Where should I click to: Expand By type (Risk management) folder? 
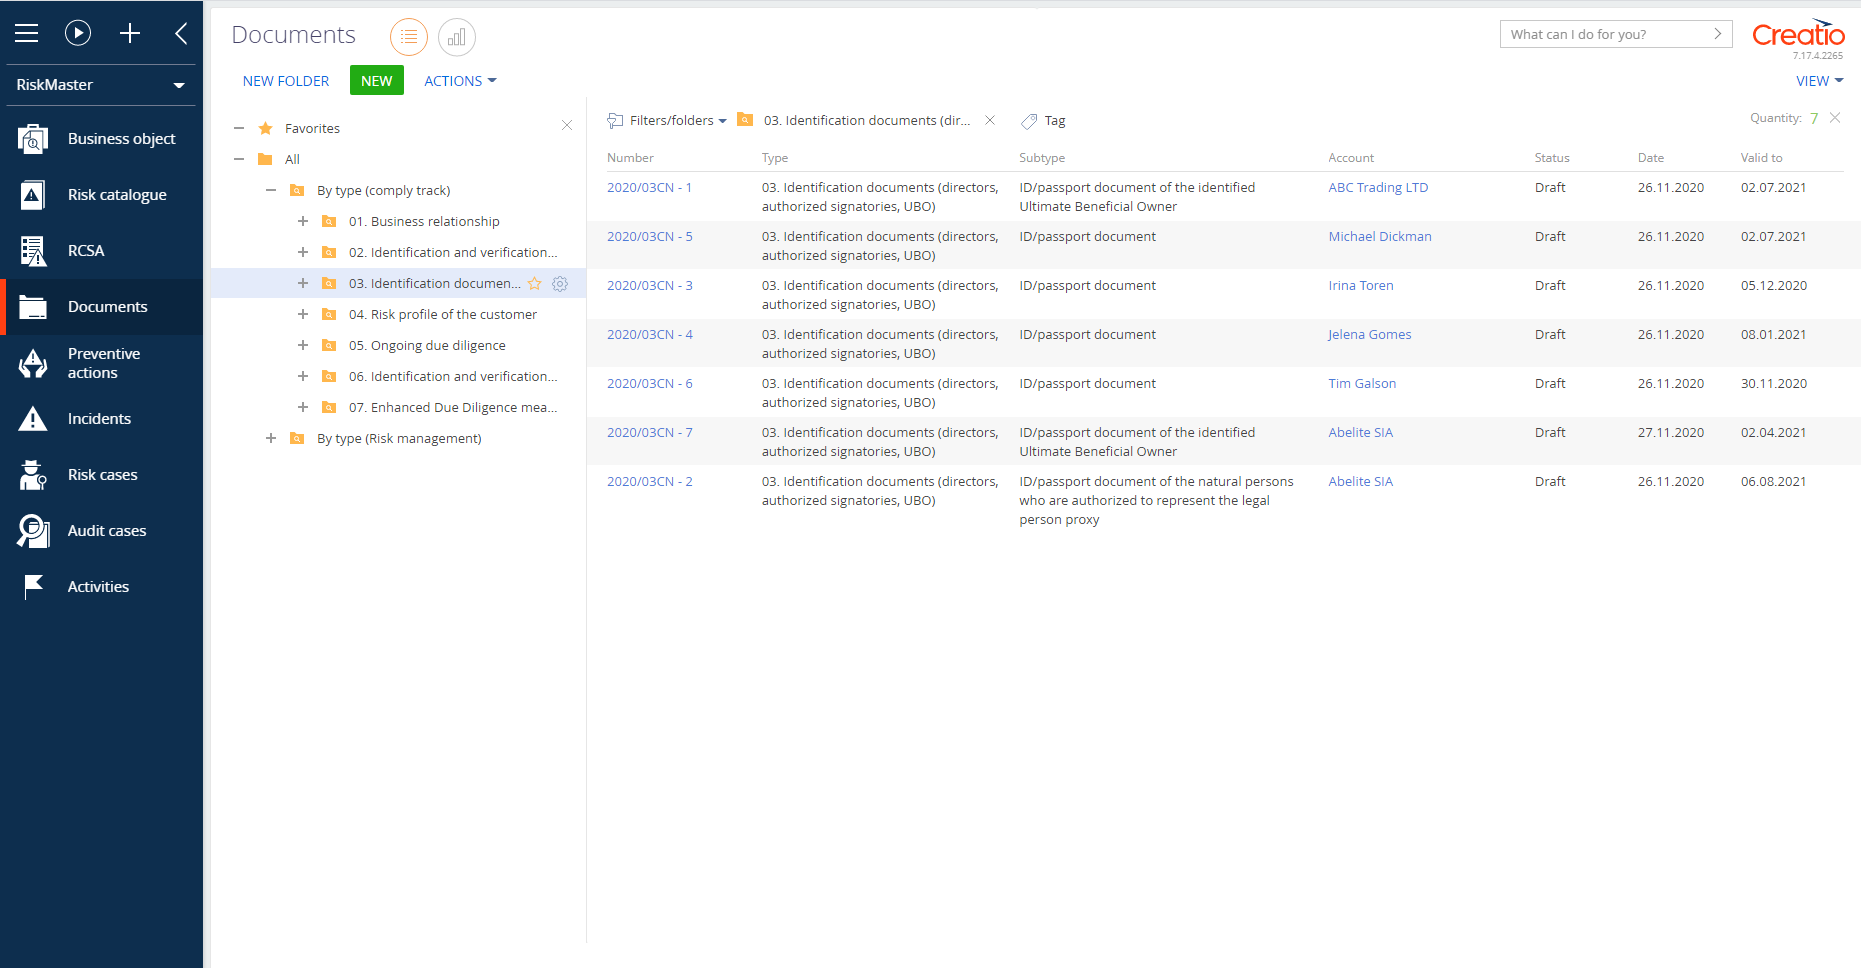tap(271, 439)
